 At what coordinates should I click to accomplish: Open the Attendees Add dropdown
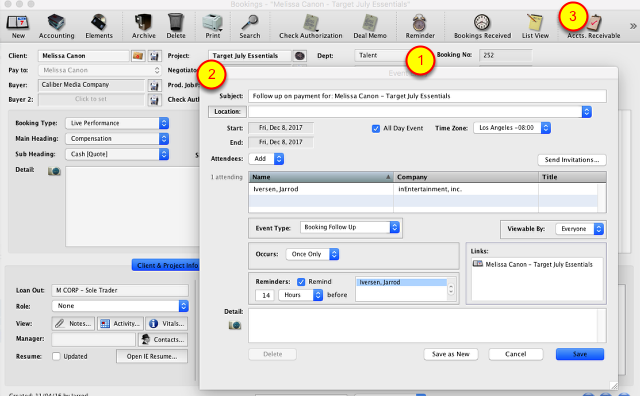[266, 159]
